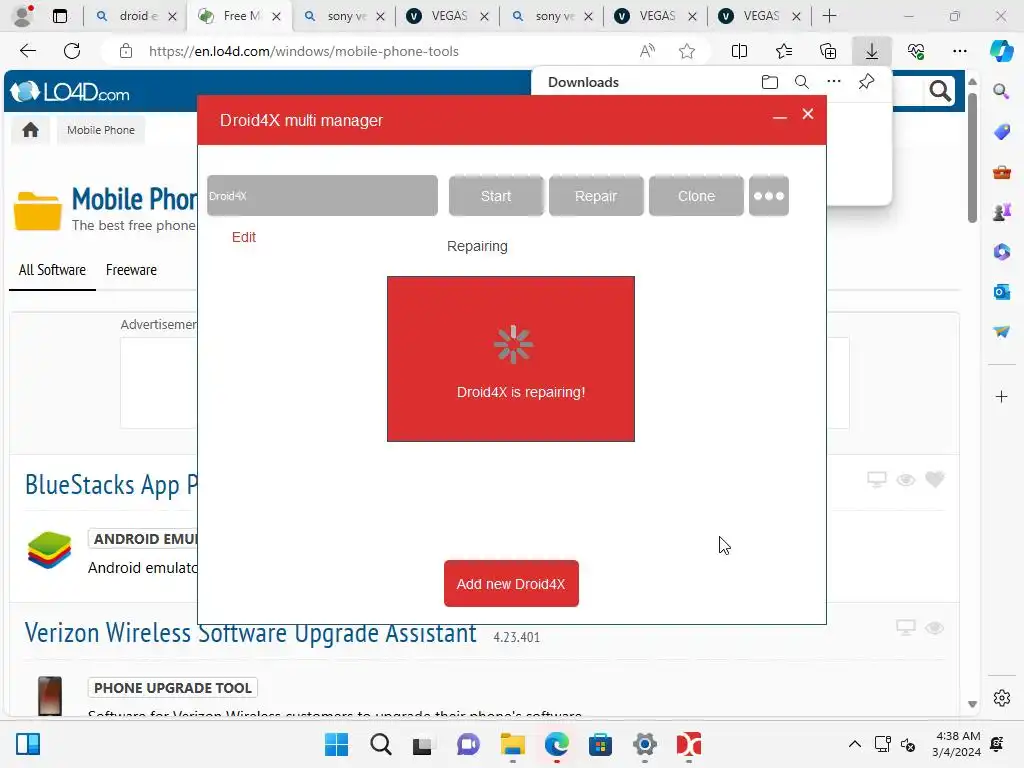Open Windows Start menu

pyautogui.click(x=336, y=744)
